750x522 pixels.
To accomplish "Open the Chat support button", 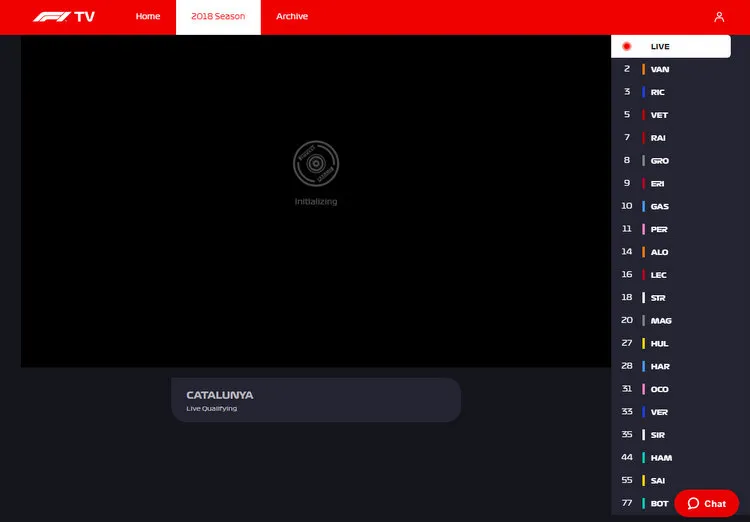I will 706,503.
